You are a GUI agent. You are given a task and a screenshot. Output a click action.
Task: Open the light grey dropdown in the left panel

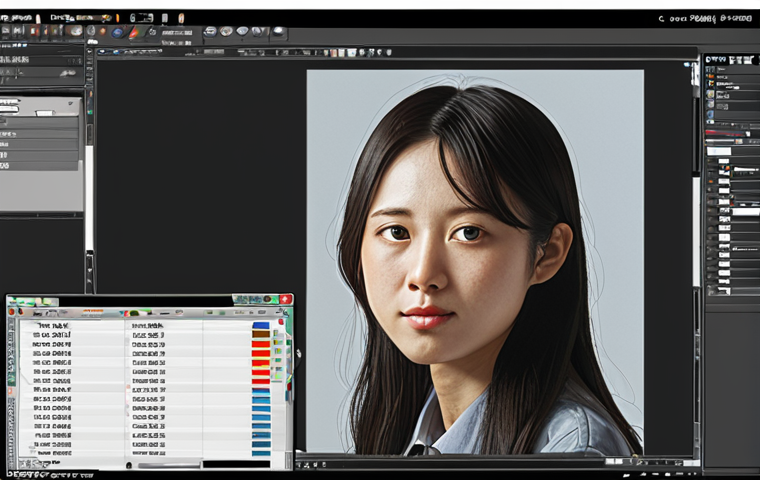point(41,107)
